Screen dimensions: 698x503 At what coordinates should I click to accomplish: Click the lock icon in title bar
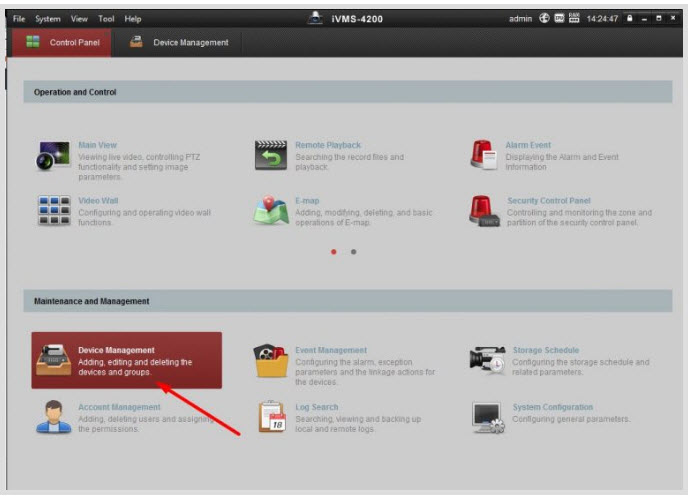click(x=631, y=19)
